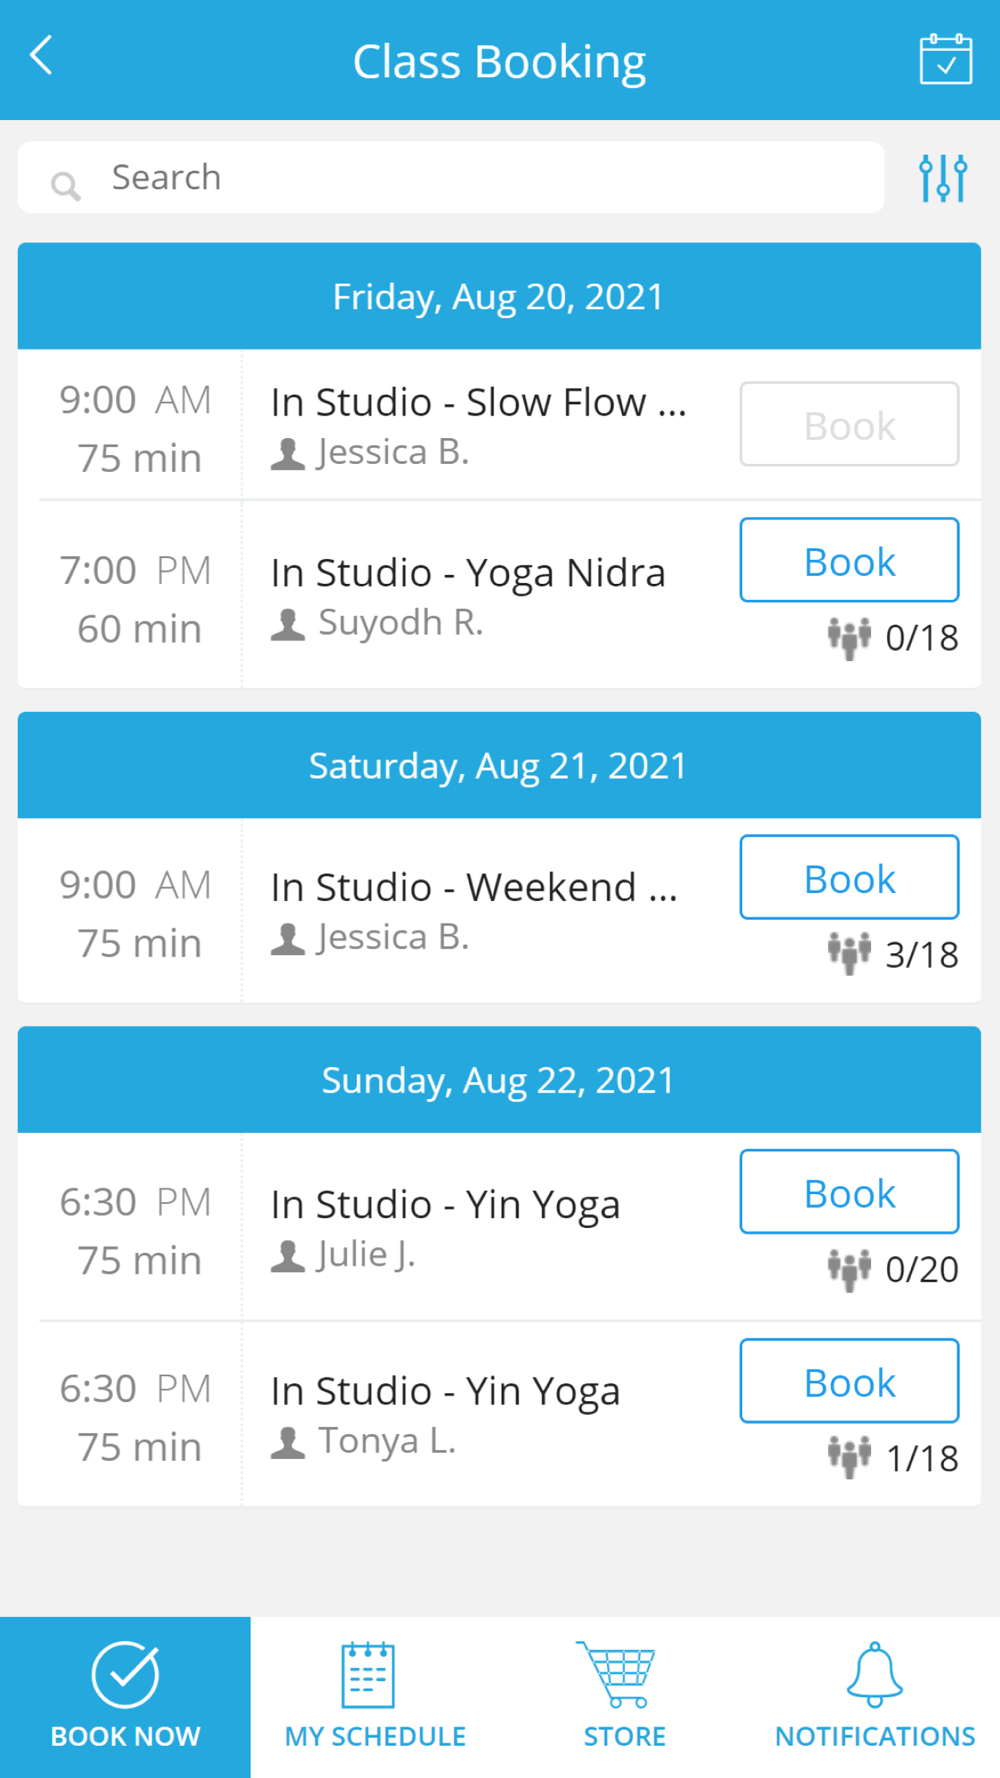Screen dimensions: 1000x1778
Task: Open the Notifications tab
Action: coord(874,1696)
